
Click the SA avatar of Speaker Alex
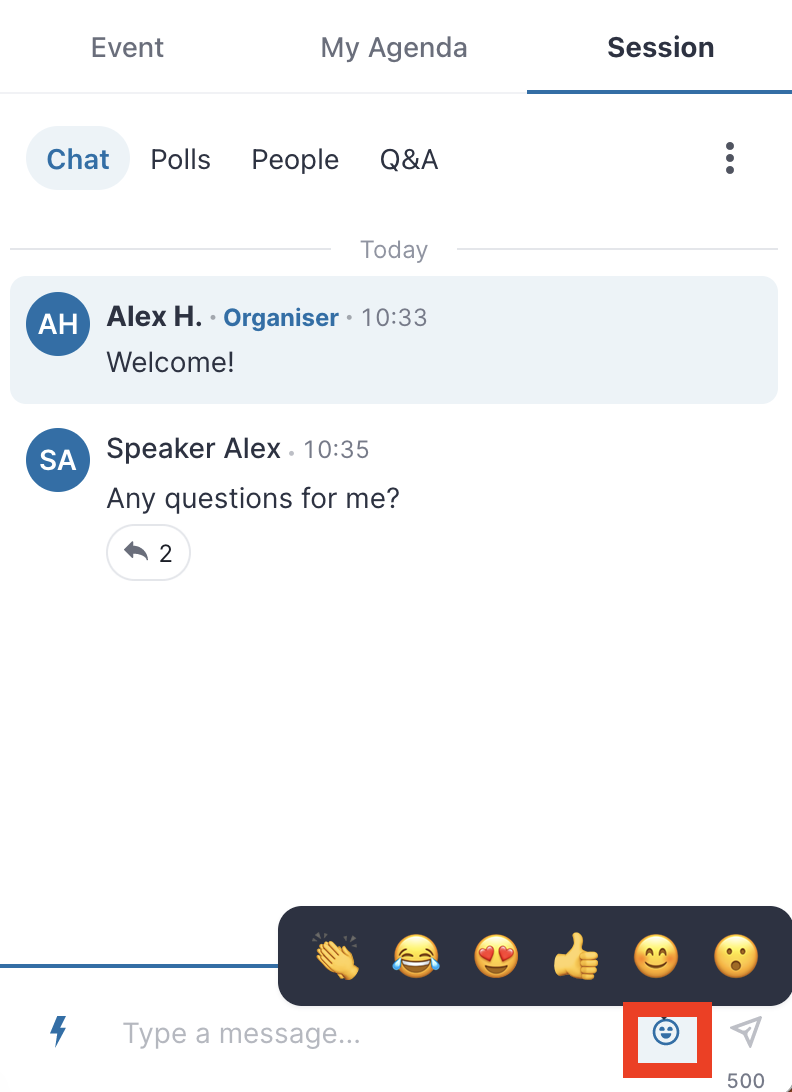click(58, 460)
